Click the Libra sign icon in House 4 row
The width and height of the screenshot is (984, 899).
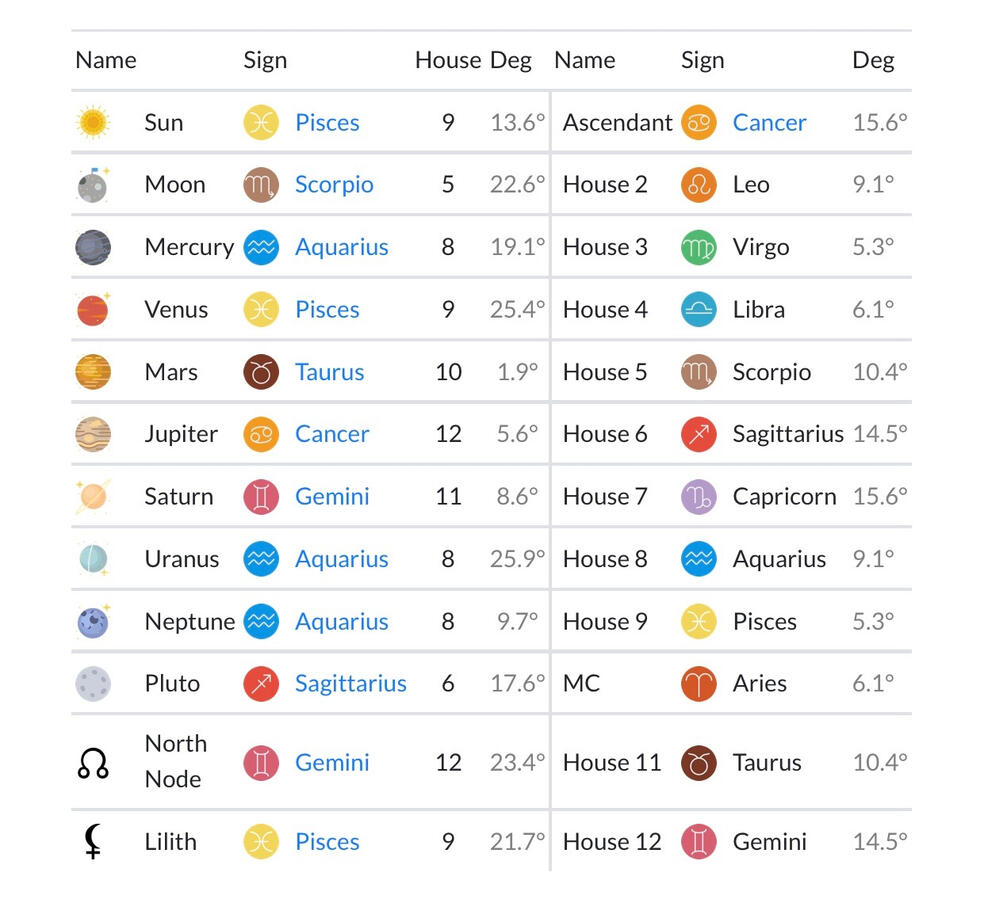click(x=698, y=309)
